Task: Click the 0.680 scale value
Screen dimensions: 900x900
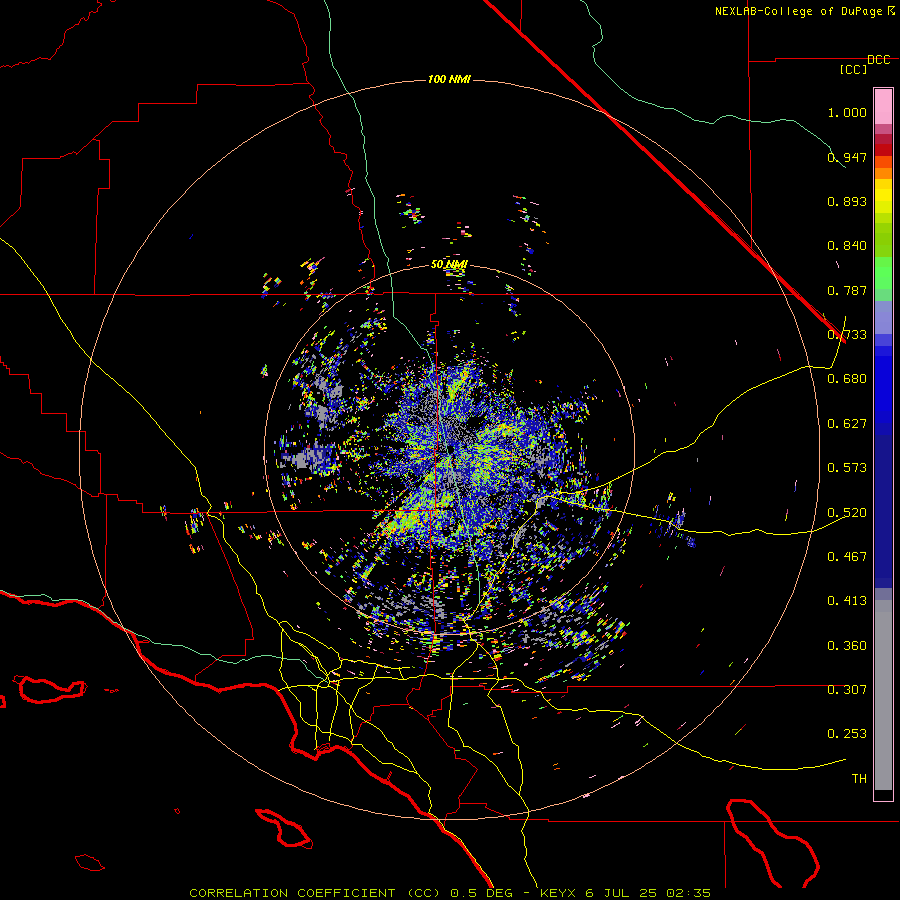Action: pos(847,379)
